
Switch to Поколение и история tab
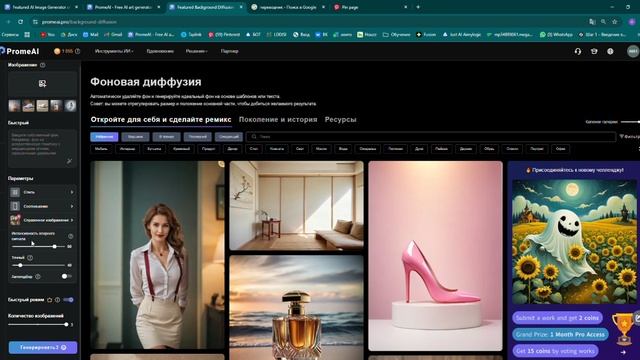[278, 120]
